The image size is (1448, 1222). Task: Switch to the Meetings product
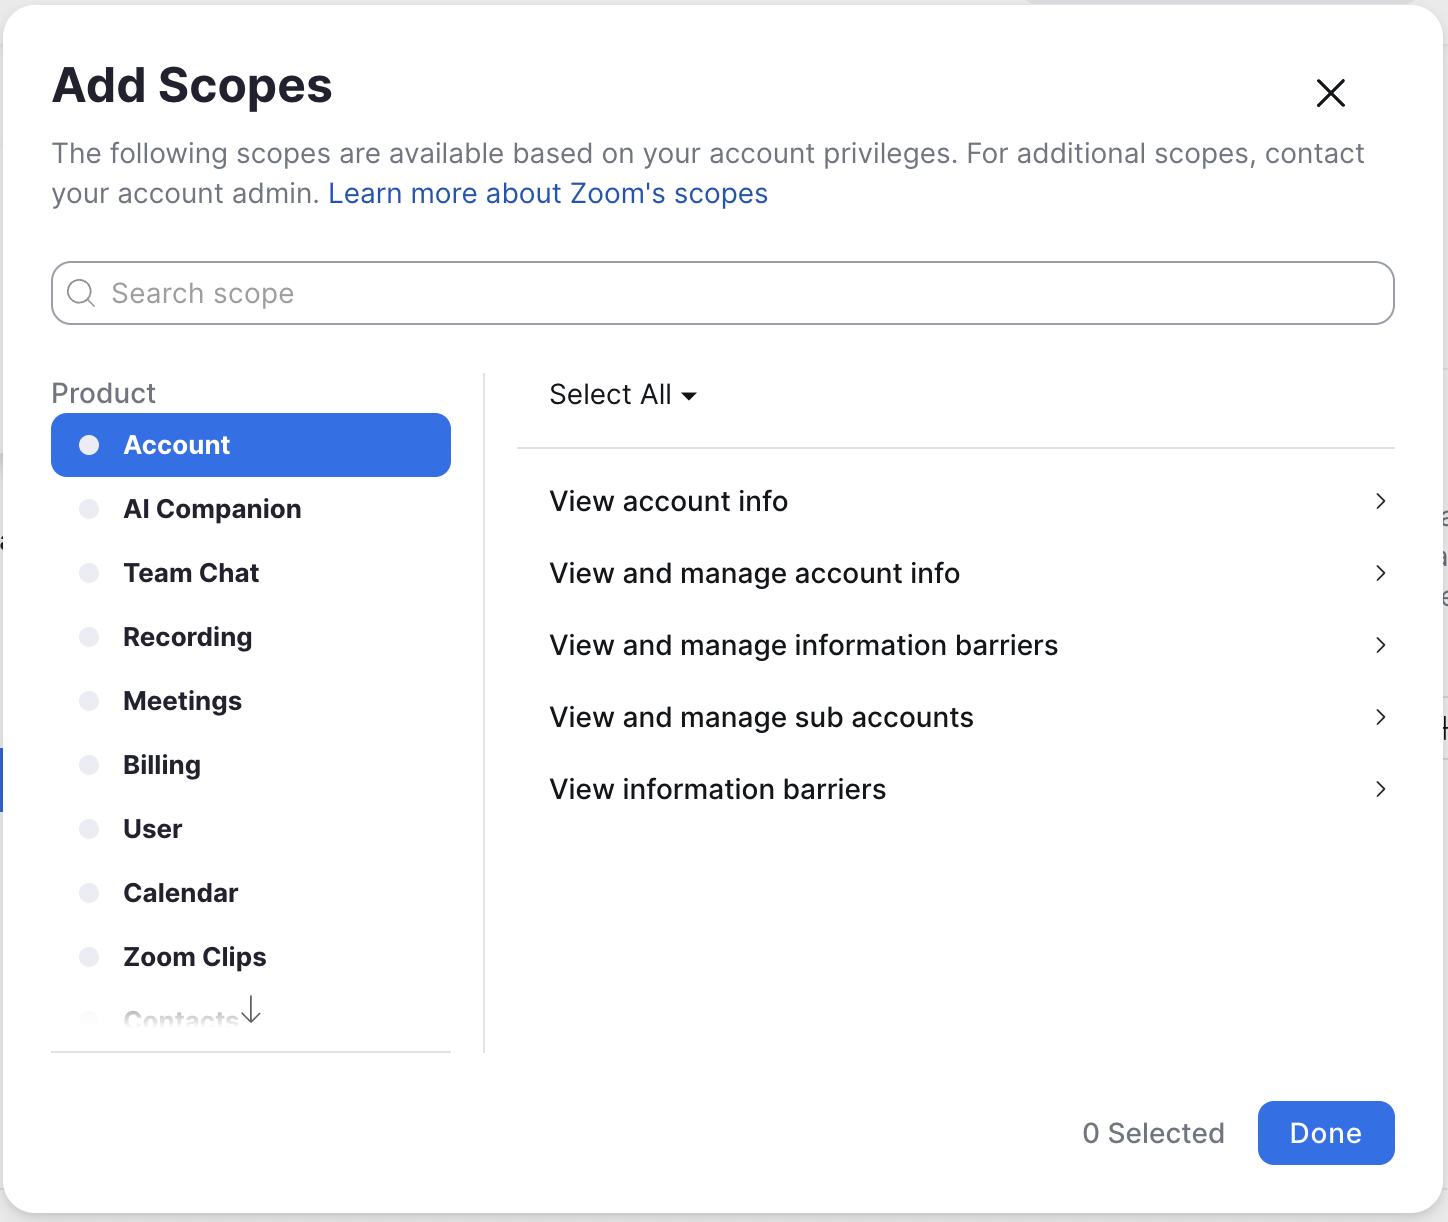coord(182,701)
